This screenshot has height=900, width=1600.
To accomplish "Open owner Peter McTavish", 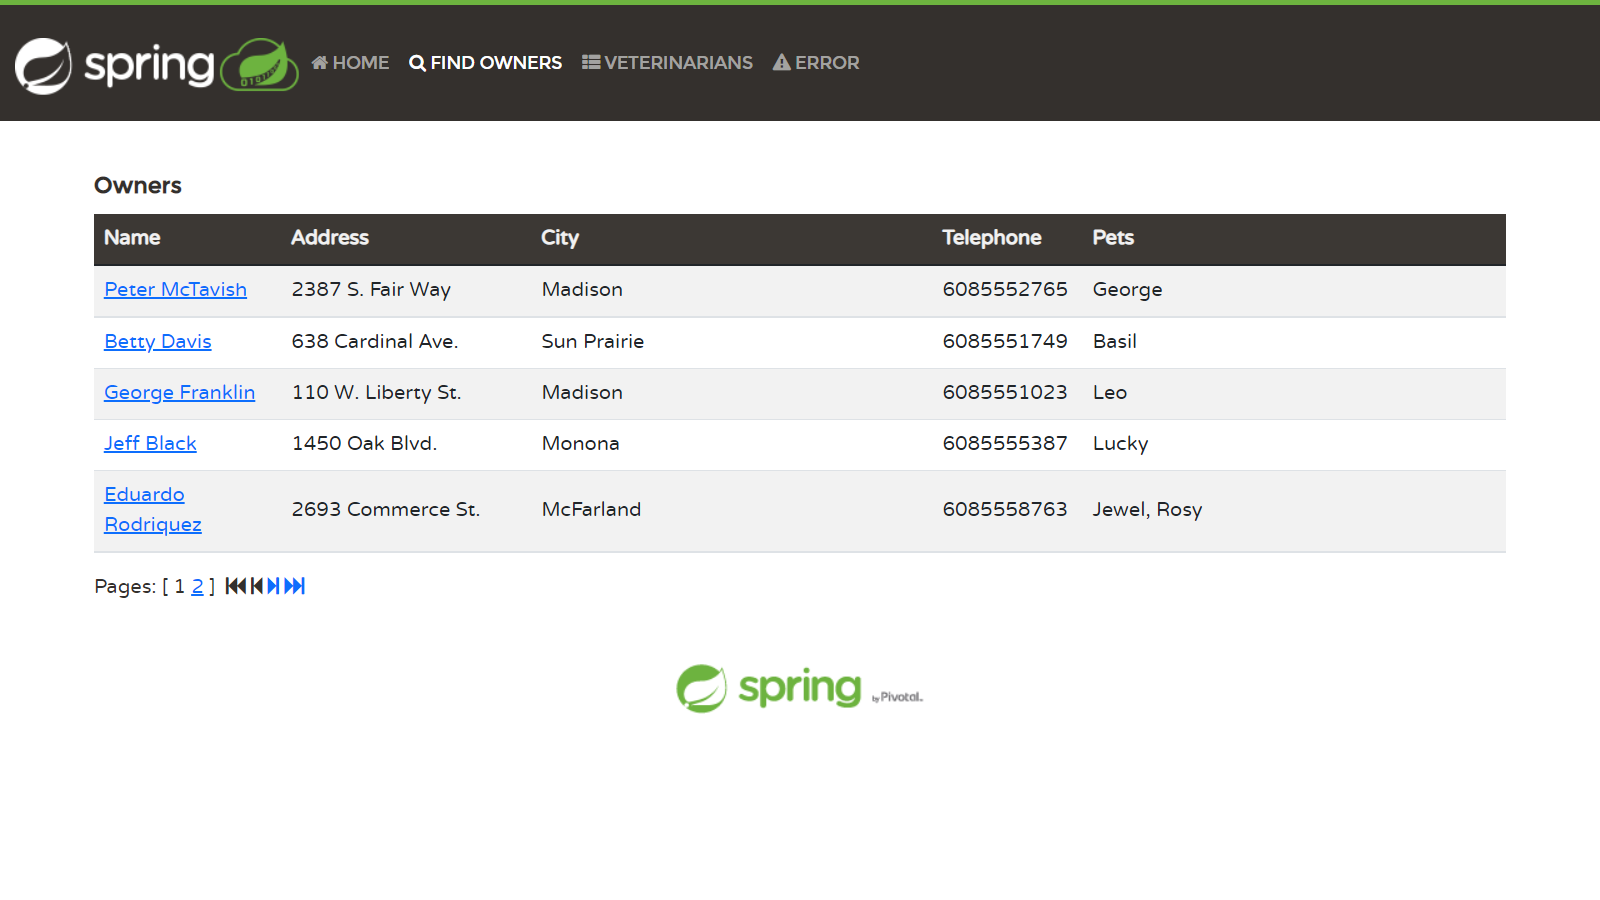I will (x=175, y=290).
